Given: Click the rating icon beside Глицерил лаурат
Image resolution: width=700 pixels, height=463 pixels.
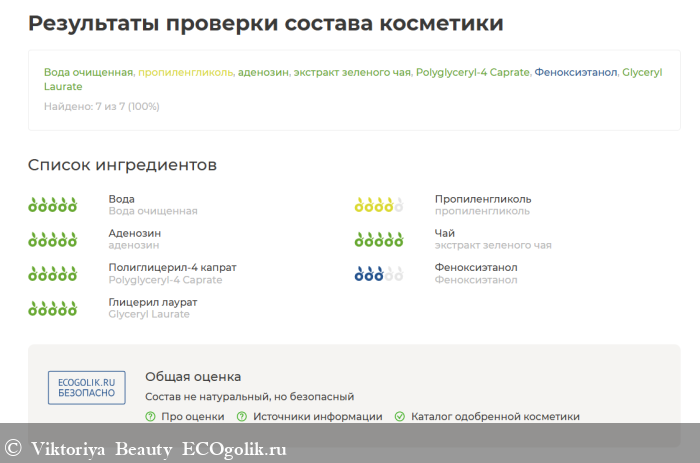Looking at the screenshot, I should 52,308.
